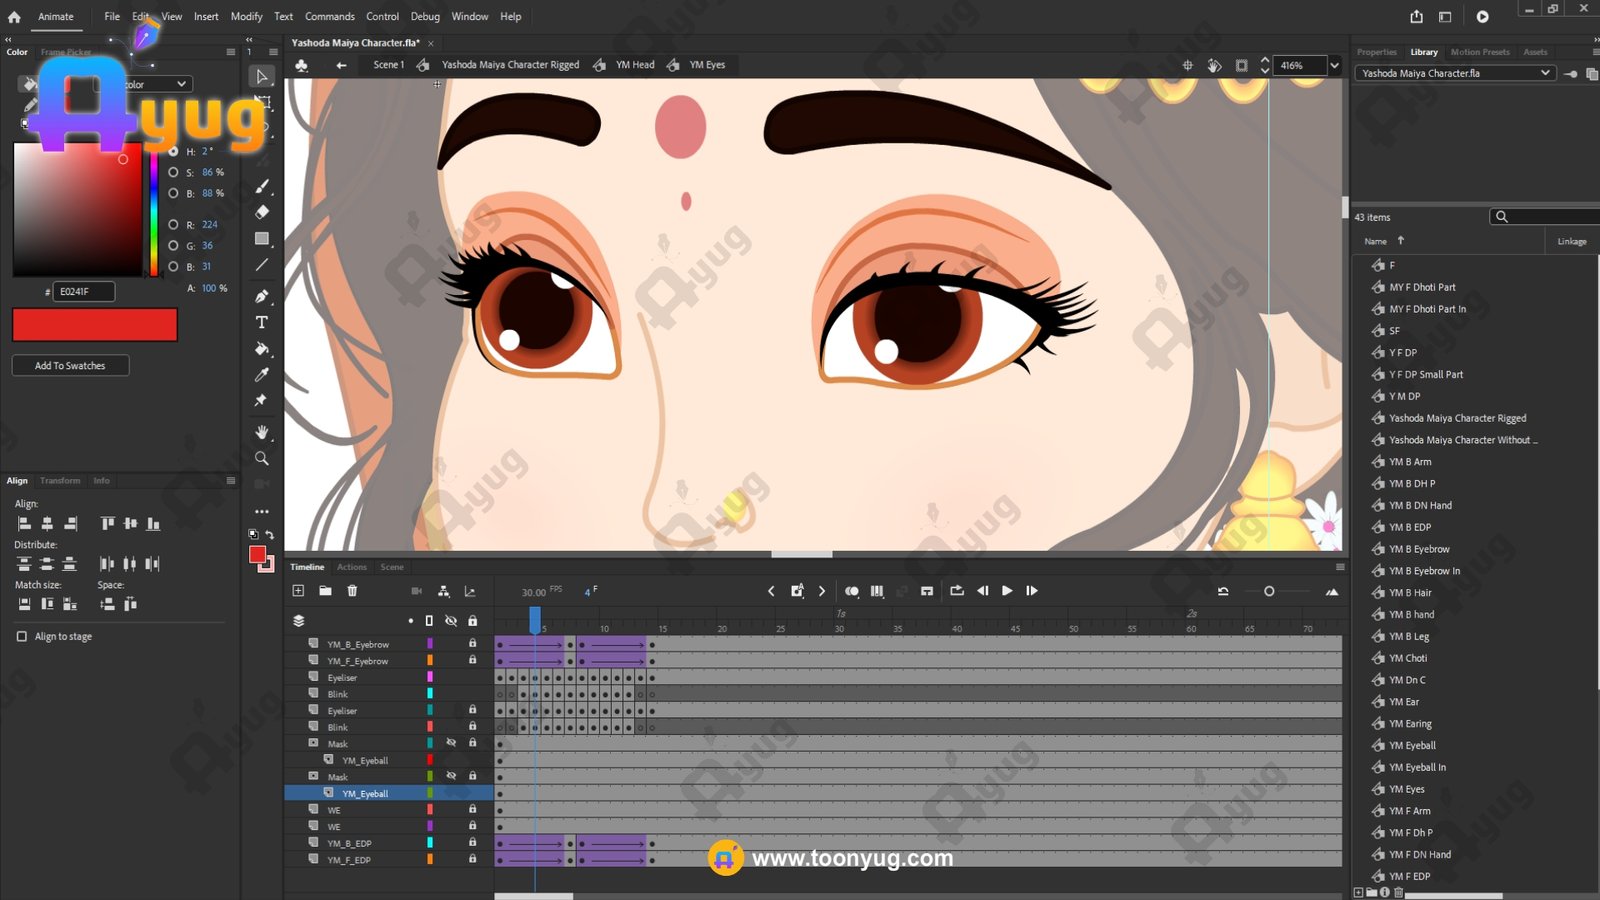Select the S saturation radio button

coord(173,172)
